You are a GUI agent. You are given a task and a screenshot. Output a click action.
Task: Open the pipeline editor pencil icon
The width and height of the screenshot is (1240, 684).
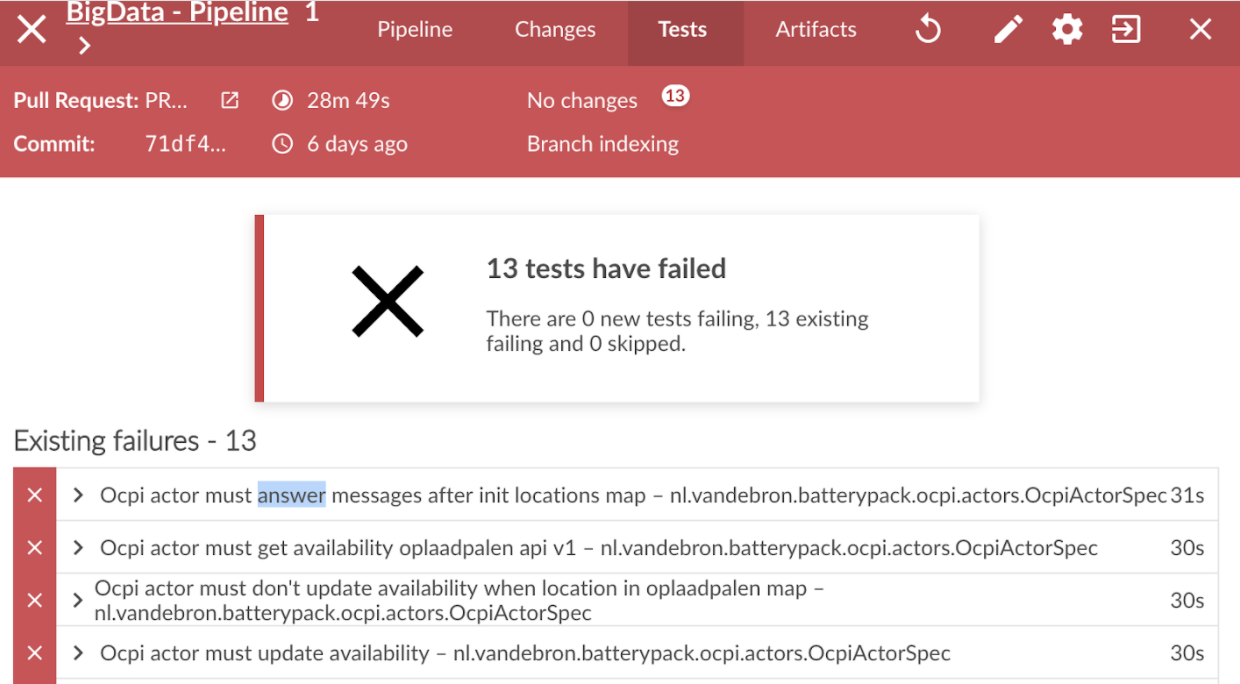pos(1008,30)
